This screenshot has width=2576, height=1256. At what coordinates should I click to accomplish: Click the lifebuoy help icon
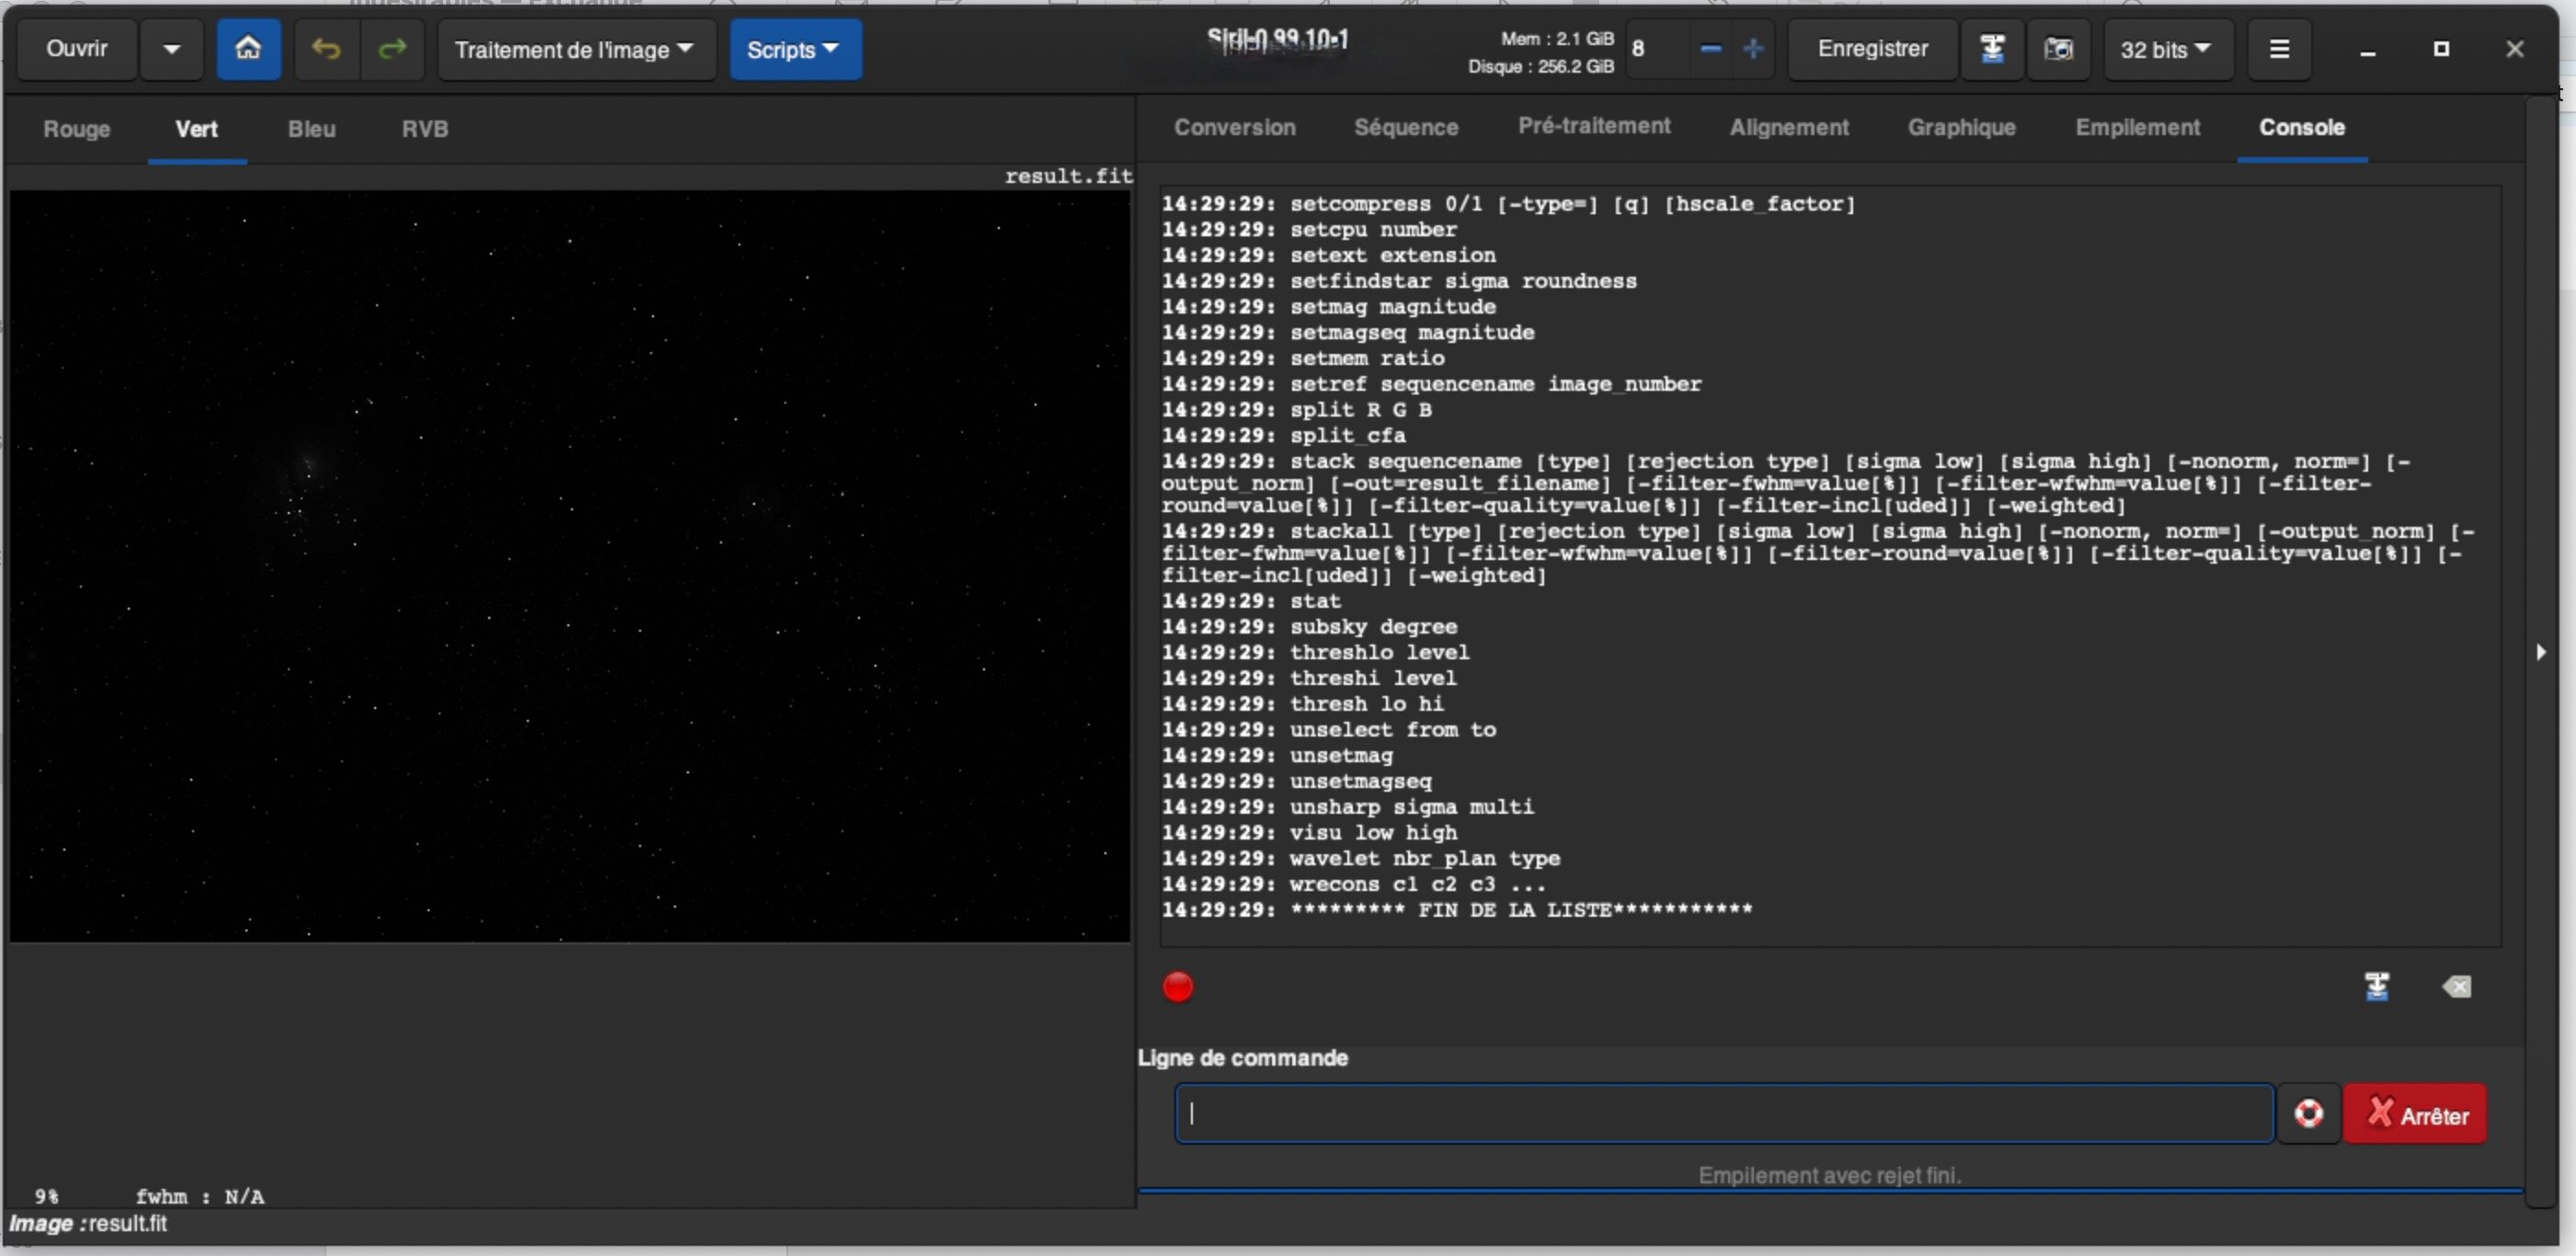pos(2308,1113)
